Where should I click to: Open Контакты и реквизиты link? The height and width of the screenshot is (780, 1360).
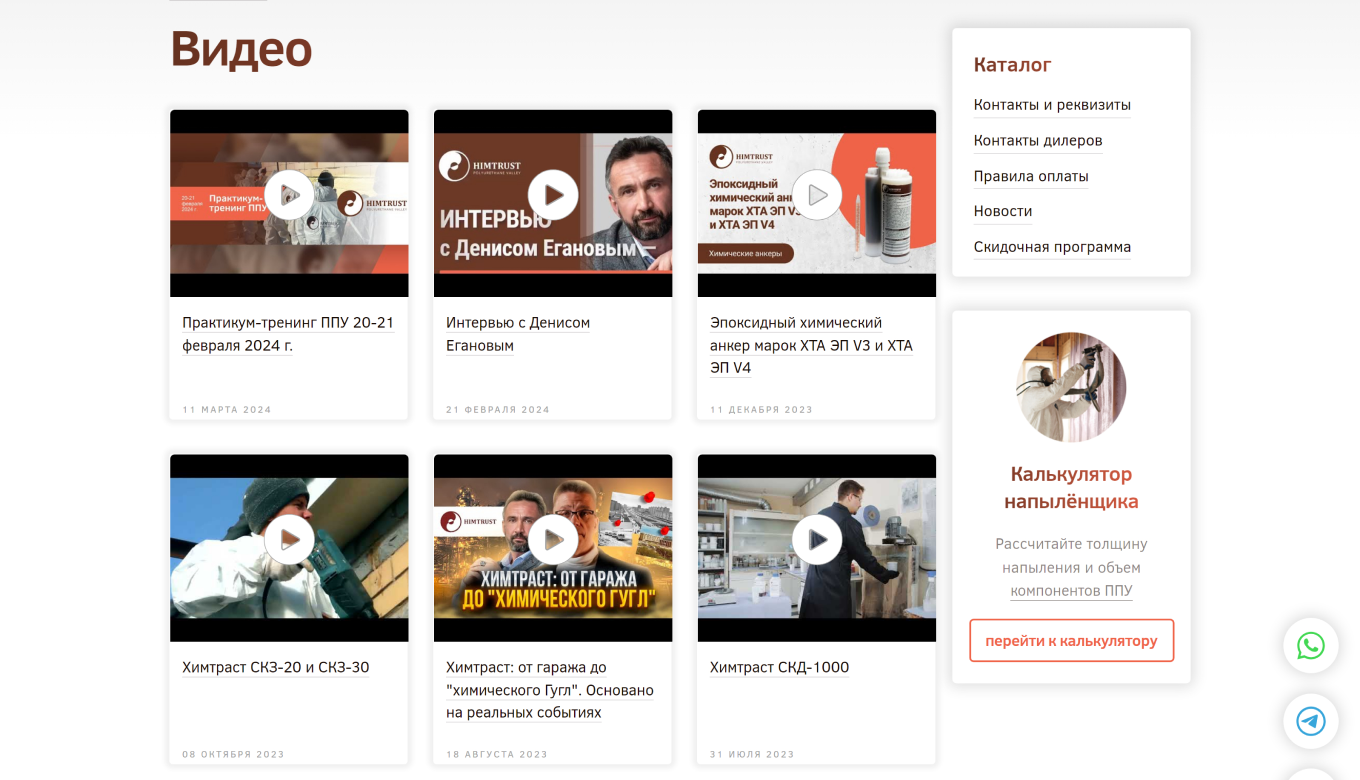(1052, 105)
